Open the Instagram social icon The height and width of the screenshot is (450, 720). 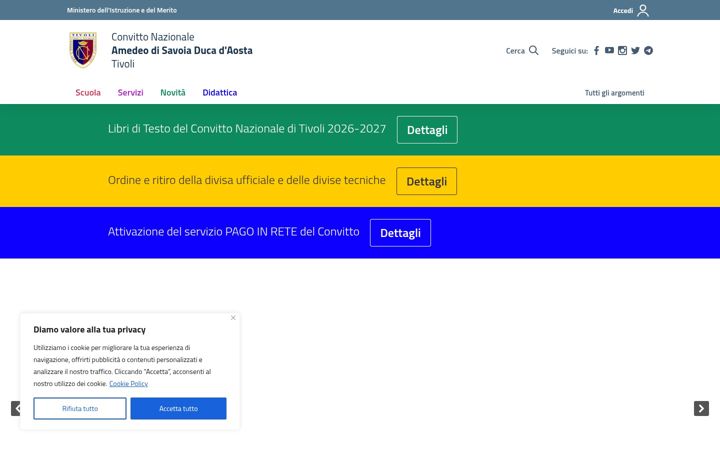[622, 51]
